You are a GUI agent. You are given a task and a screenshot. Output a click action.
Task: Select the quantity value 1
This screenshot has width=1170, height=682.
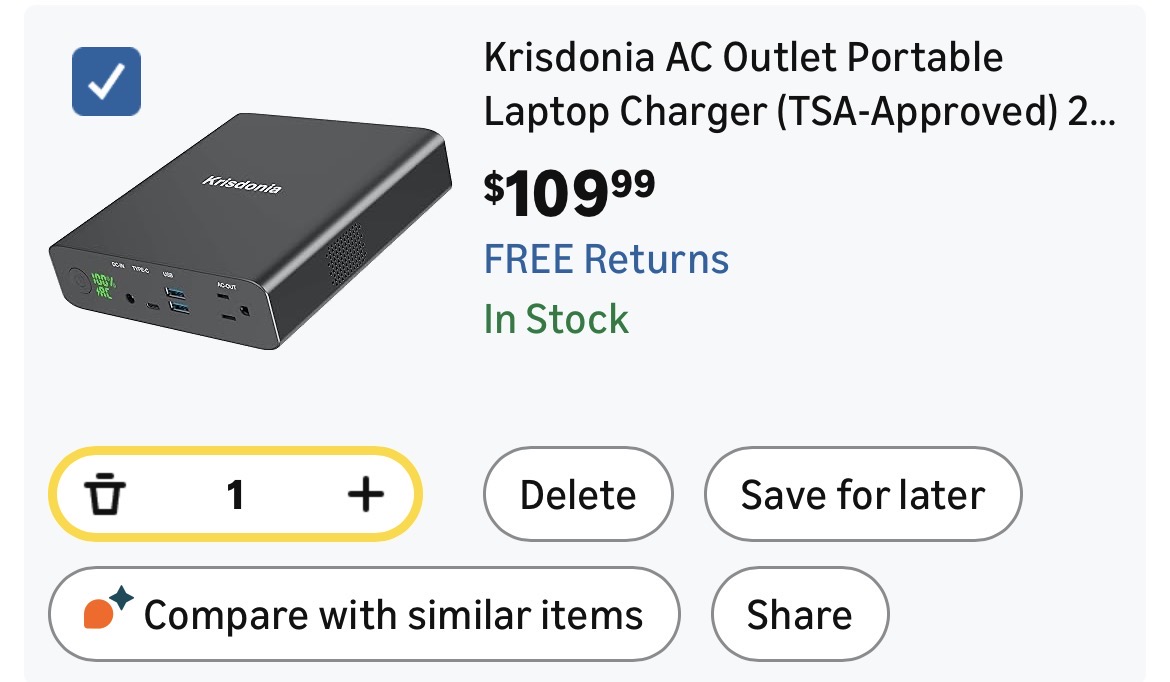point(235,494)
